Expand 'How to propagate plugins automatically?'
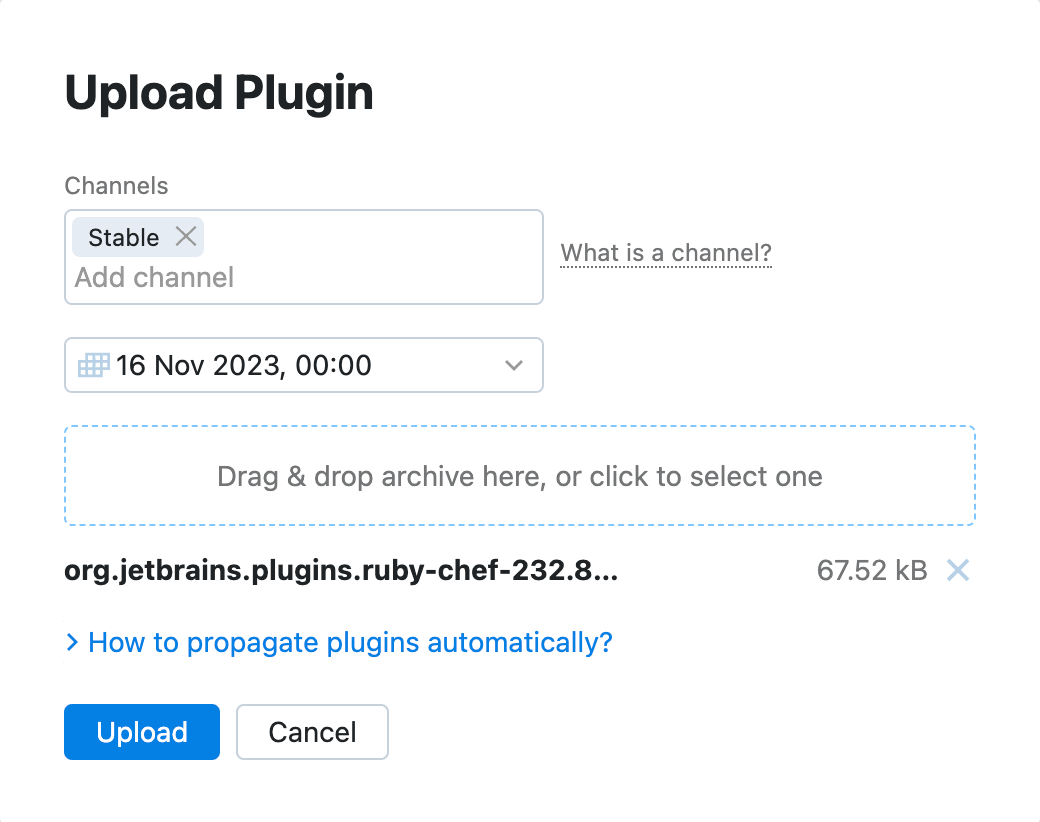Screen dimensions: 1040x822 click(x=349, y=643)
